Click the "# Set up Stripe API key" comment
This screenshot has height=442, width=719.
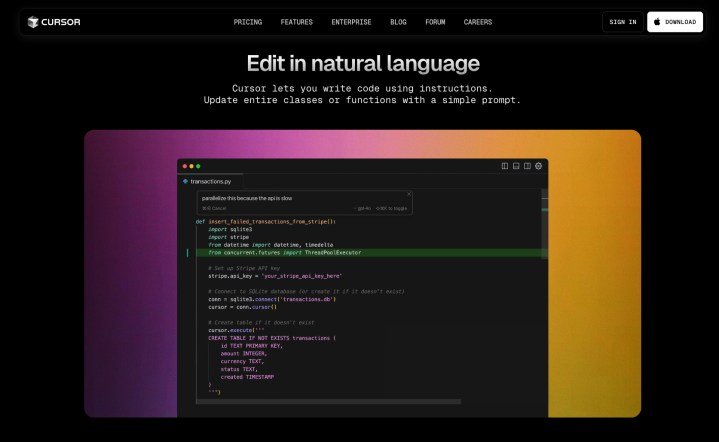coord(244,268)
